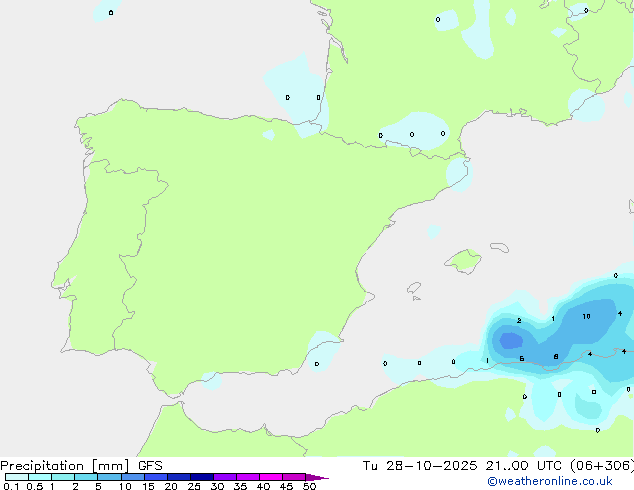Click the Mallorca island on the map

click(464, 261)
